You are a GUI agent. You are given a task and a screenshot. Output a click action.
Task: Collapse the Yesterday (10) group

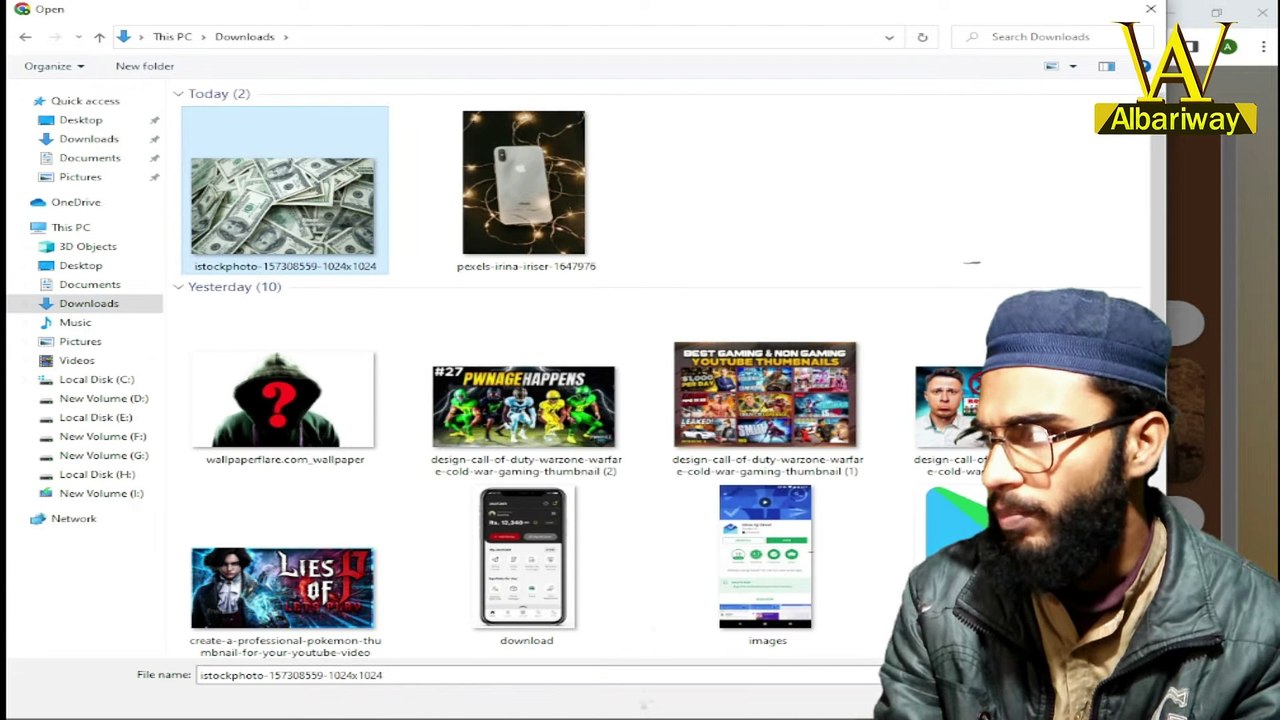178,287
